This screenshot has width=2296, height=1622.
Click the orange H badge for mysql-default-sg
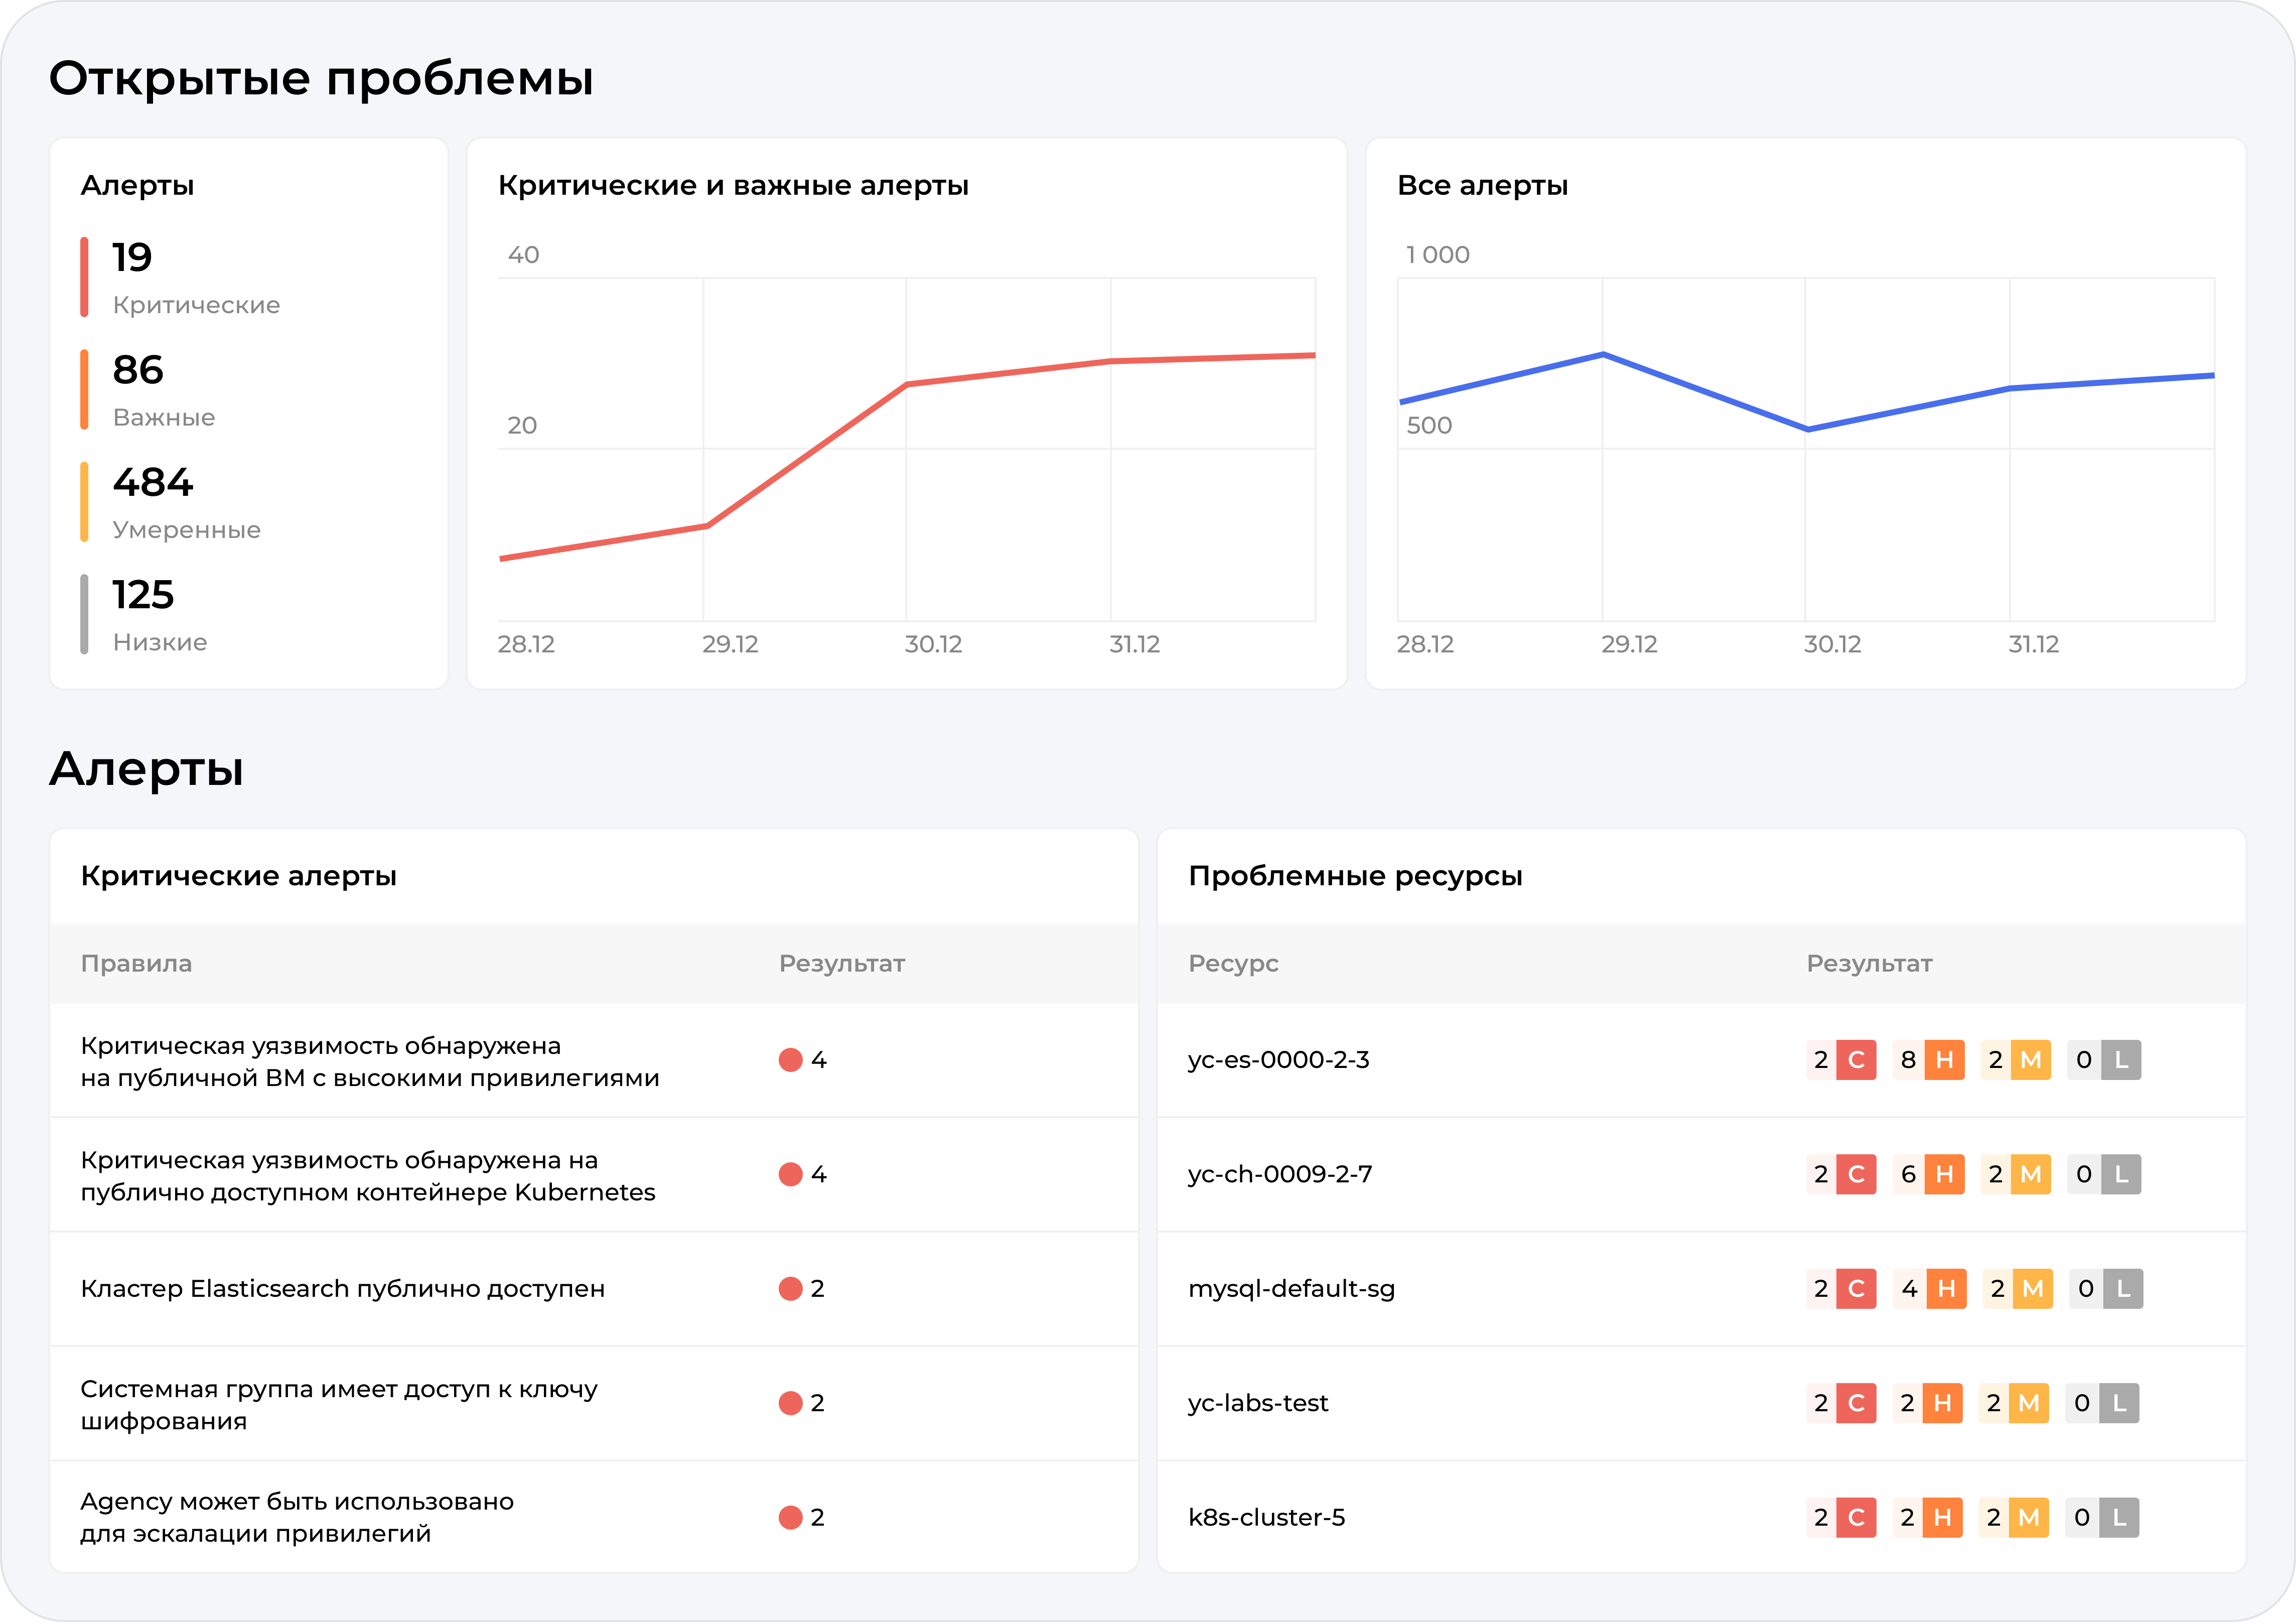click(1946, 1289)
